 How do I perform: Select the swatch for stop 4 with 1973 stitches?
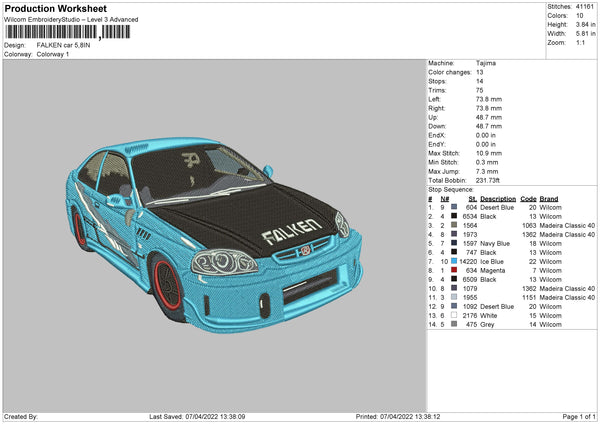454,234
